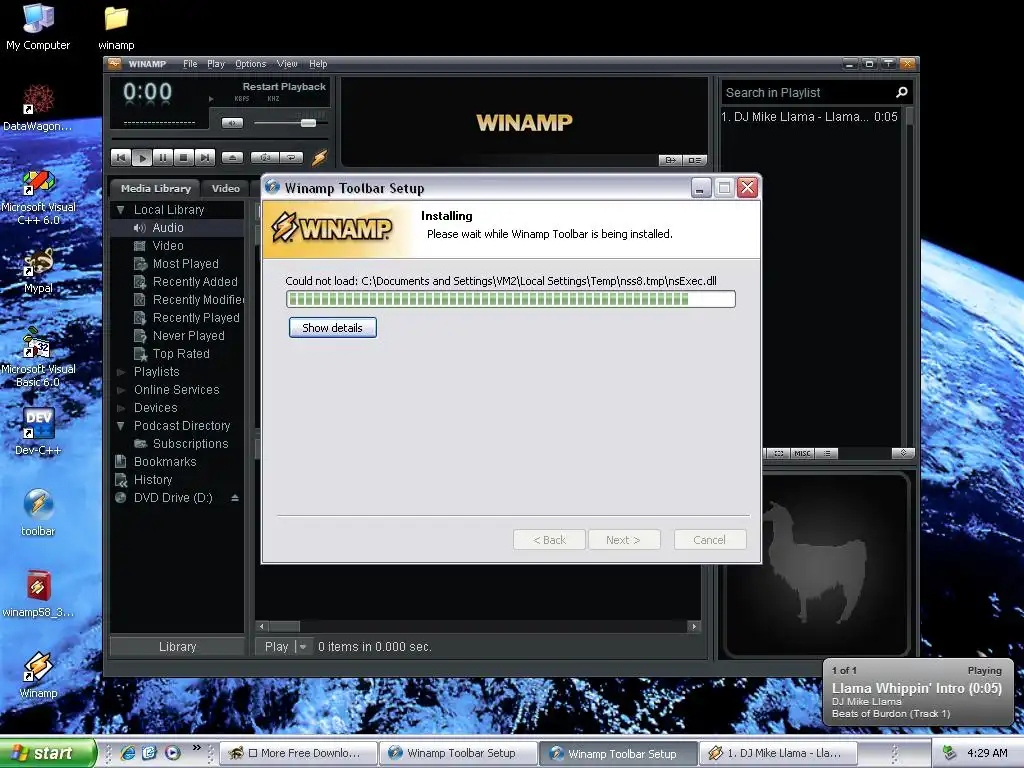Image resolution: width=1024 pixels, height=768 pixels.
Task: Open the Help menu in Winamp
Action: tap(318, 64)
